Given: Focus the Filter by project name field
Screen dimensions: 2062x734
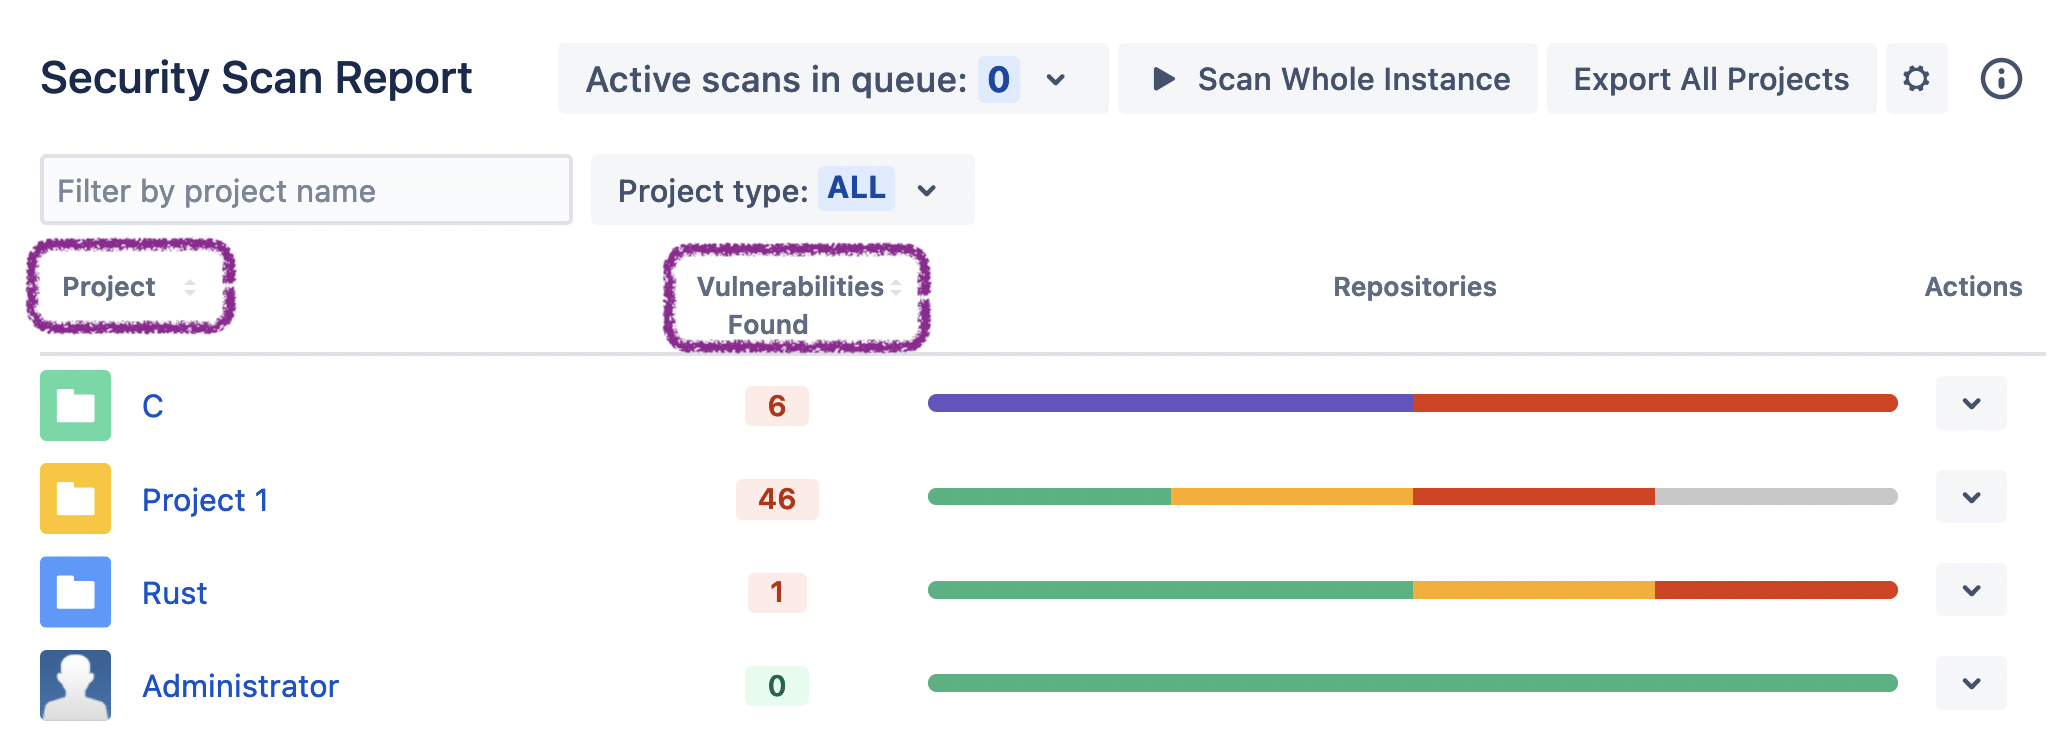Looking at the screenshot, I should click(306, 190).
